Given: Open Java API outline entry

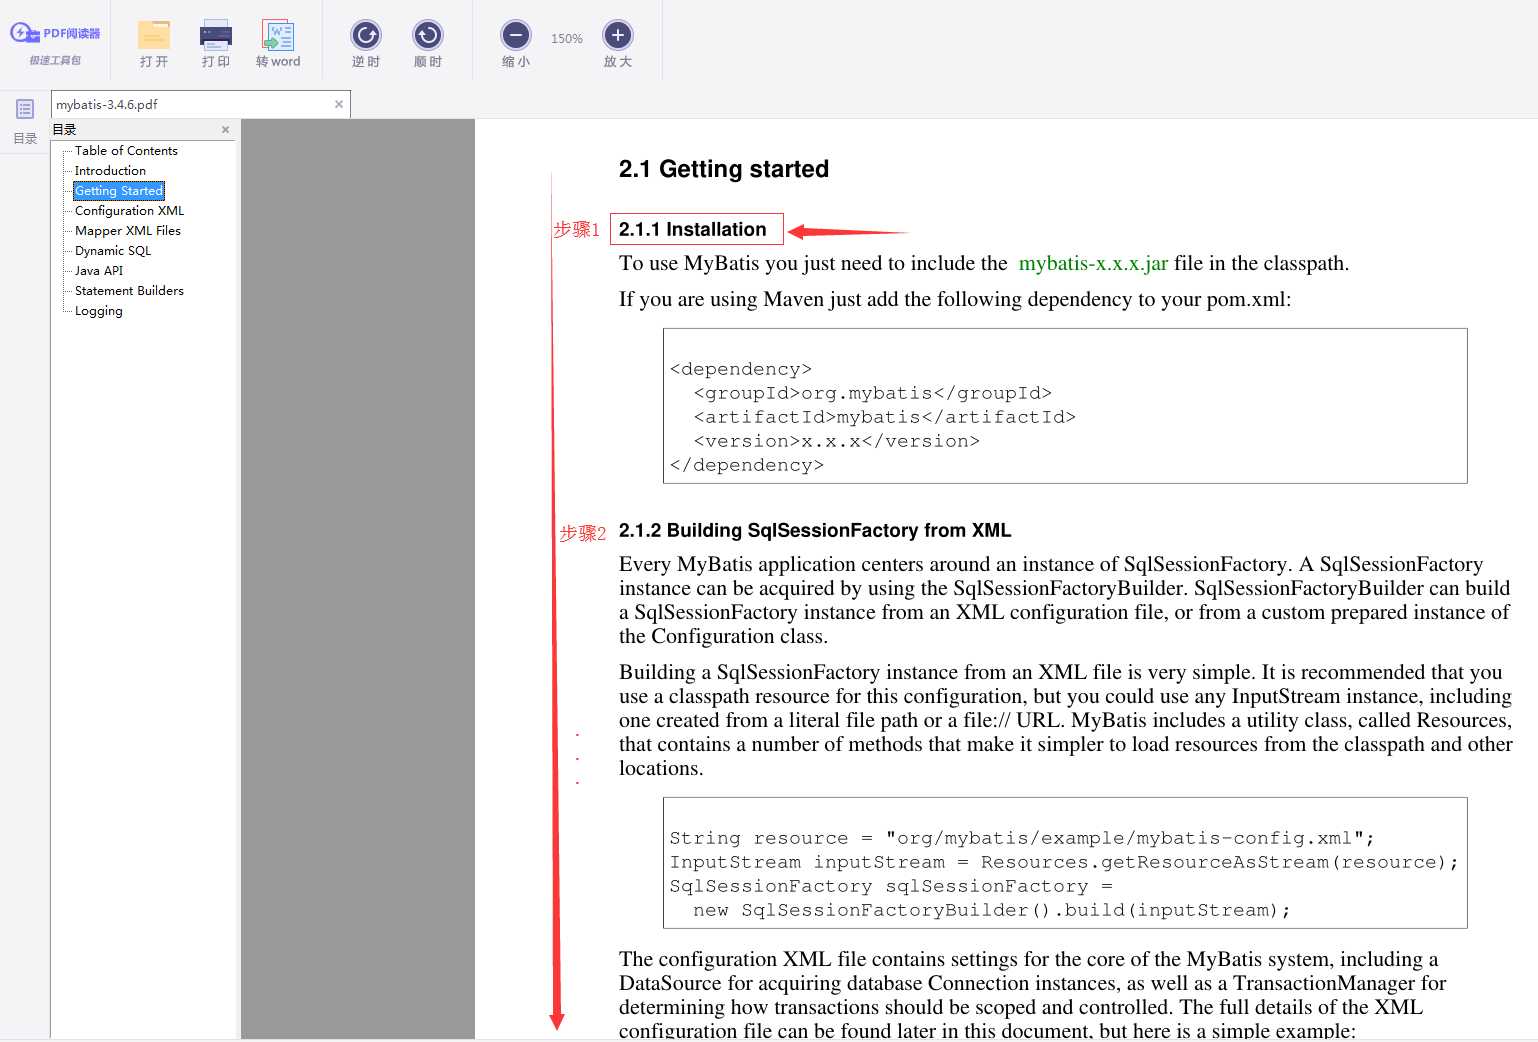Looking at the screenshot, I should (x=99, y=270).
